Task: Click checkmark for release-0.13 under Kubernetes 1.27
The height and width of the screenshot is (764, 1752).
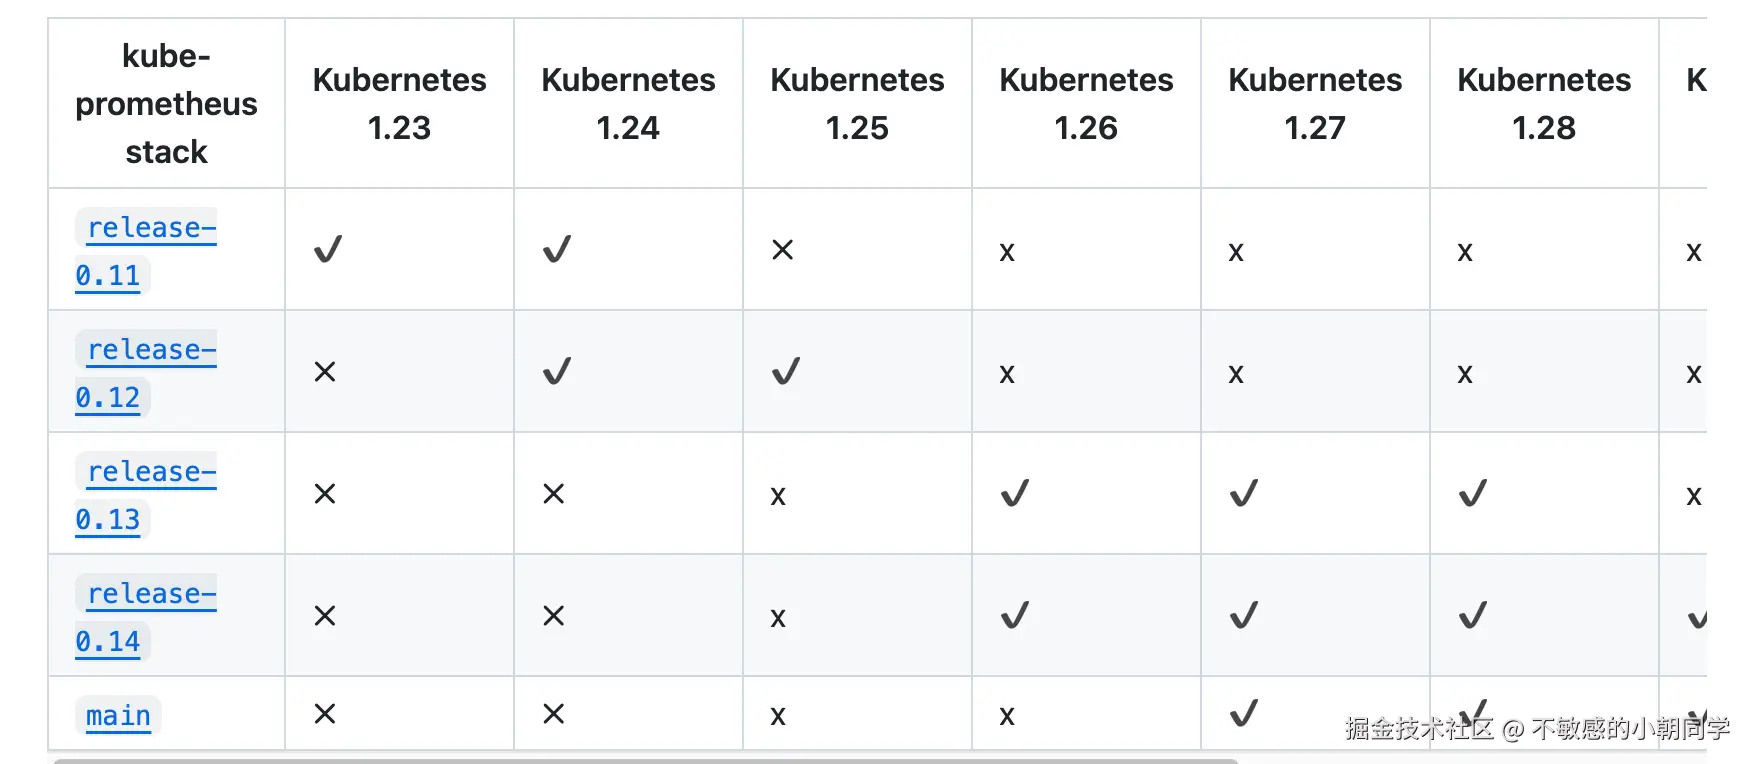Action: 1244,494
